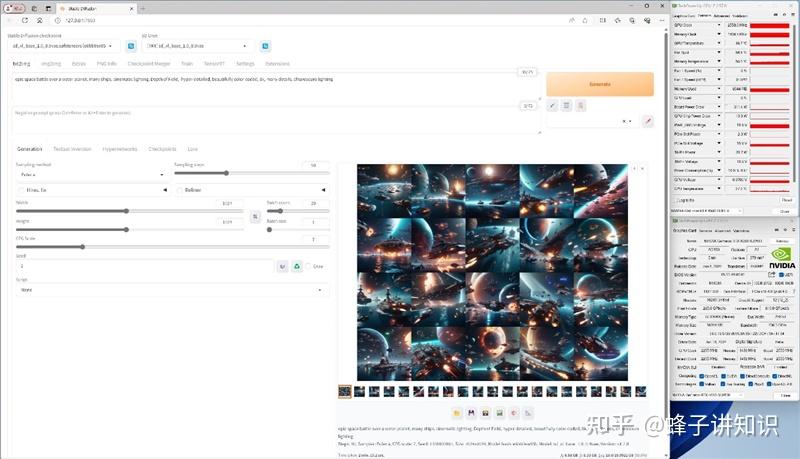Screen dimensions: 800x459
Task: Read generation parameters arrow icon under Generate
Action: tap(552, 106)
